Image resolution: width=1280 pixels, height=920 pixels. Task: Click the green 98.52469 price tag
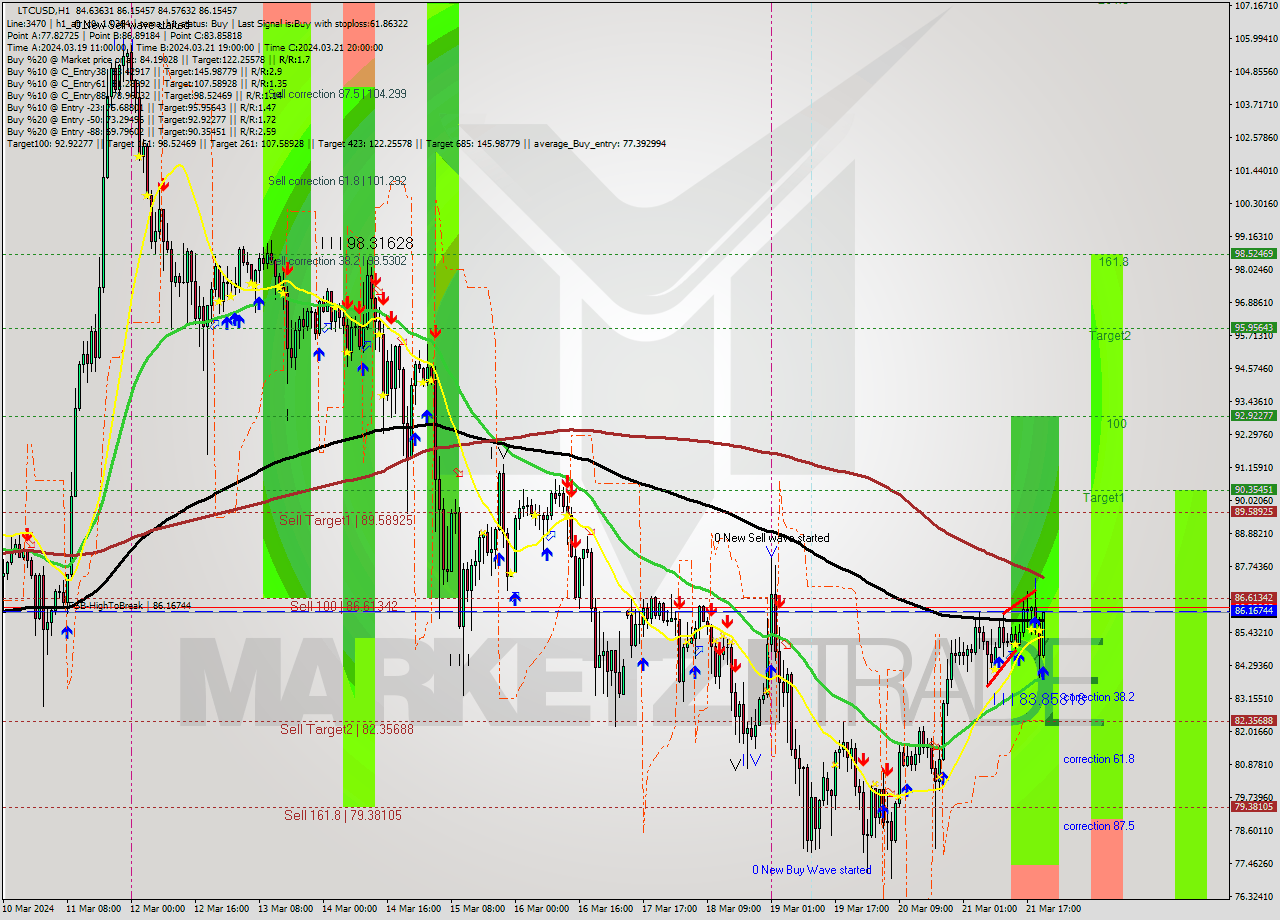[1254, 254]
